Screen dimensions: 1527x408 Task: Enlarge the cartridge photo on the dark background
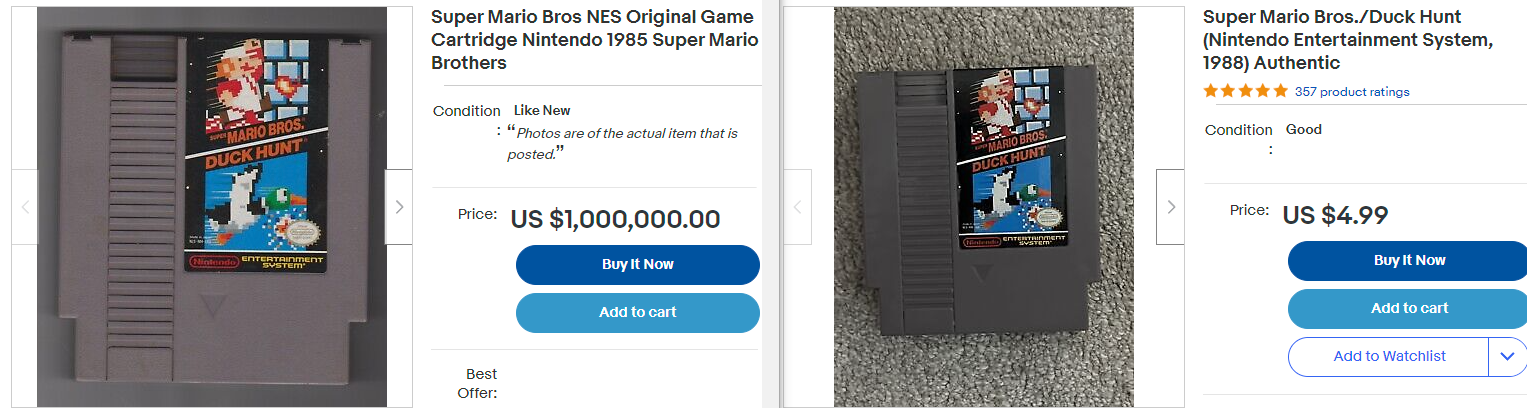[212, 207]
